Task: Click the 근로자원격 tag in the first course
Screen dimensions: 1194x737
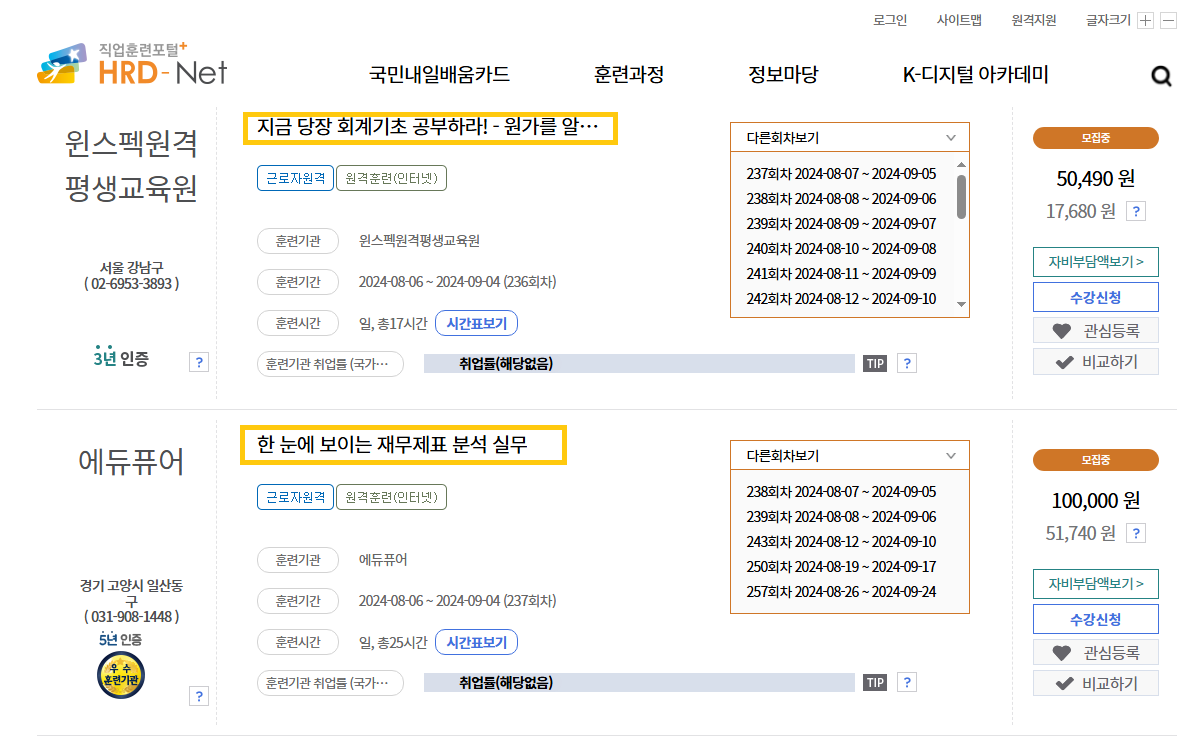Action: coord(295,178)
